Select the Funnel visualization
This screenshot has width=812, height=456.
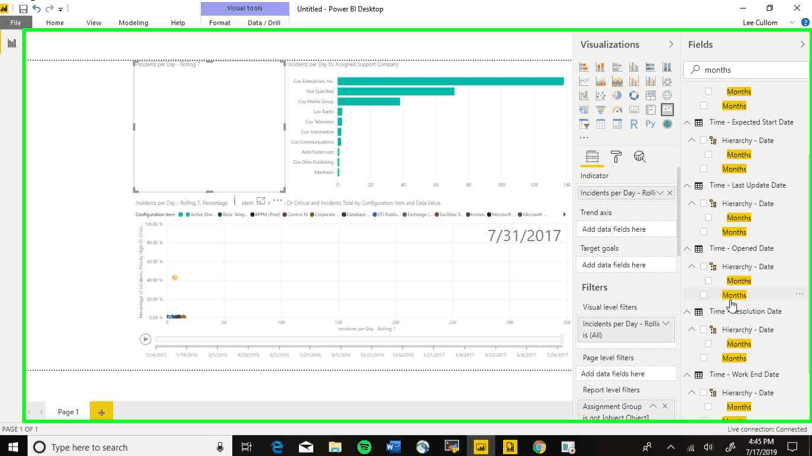click(600, 110)
